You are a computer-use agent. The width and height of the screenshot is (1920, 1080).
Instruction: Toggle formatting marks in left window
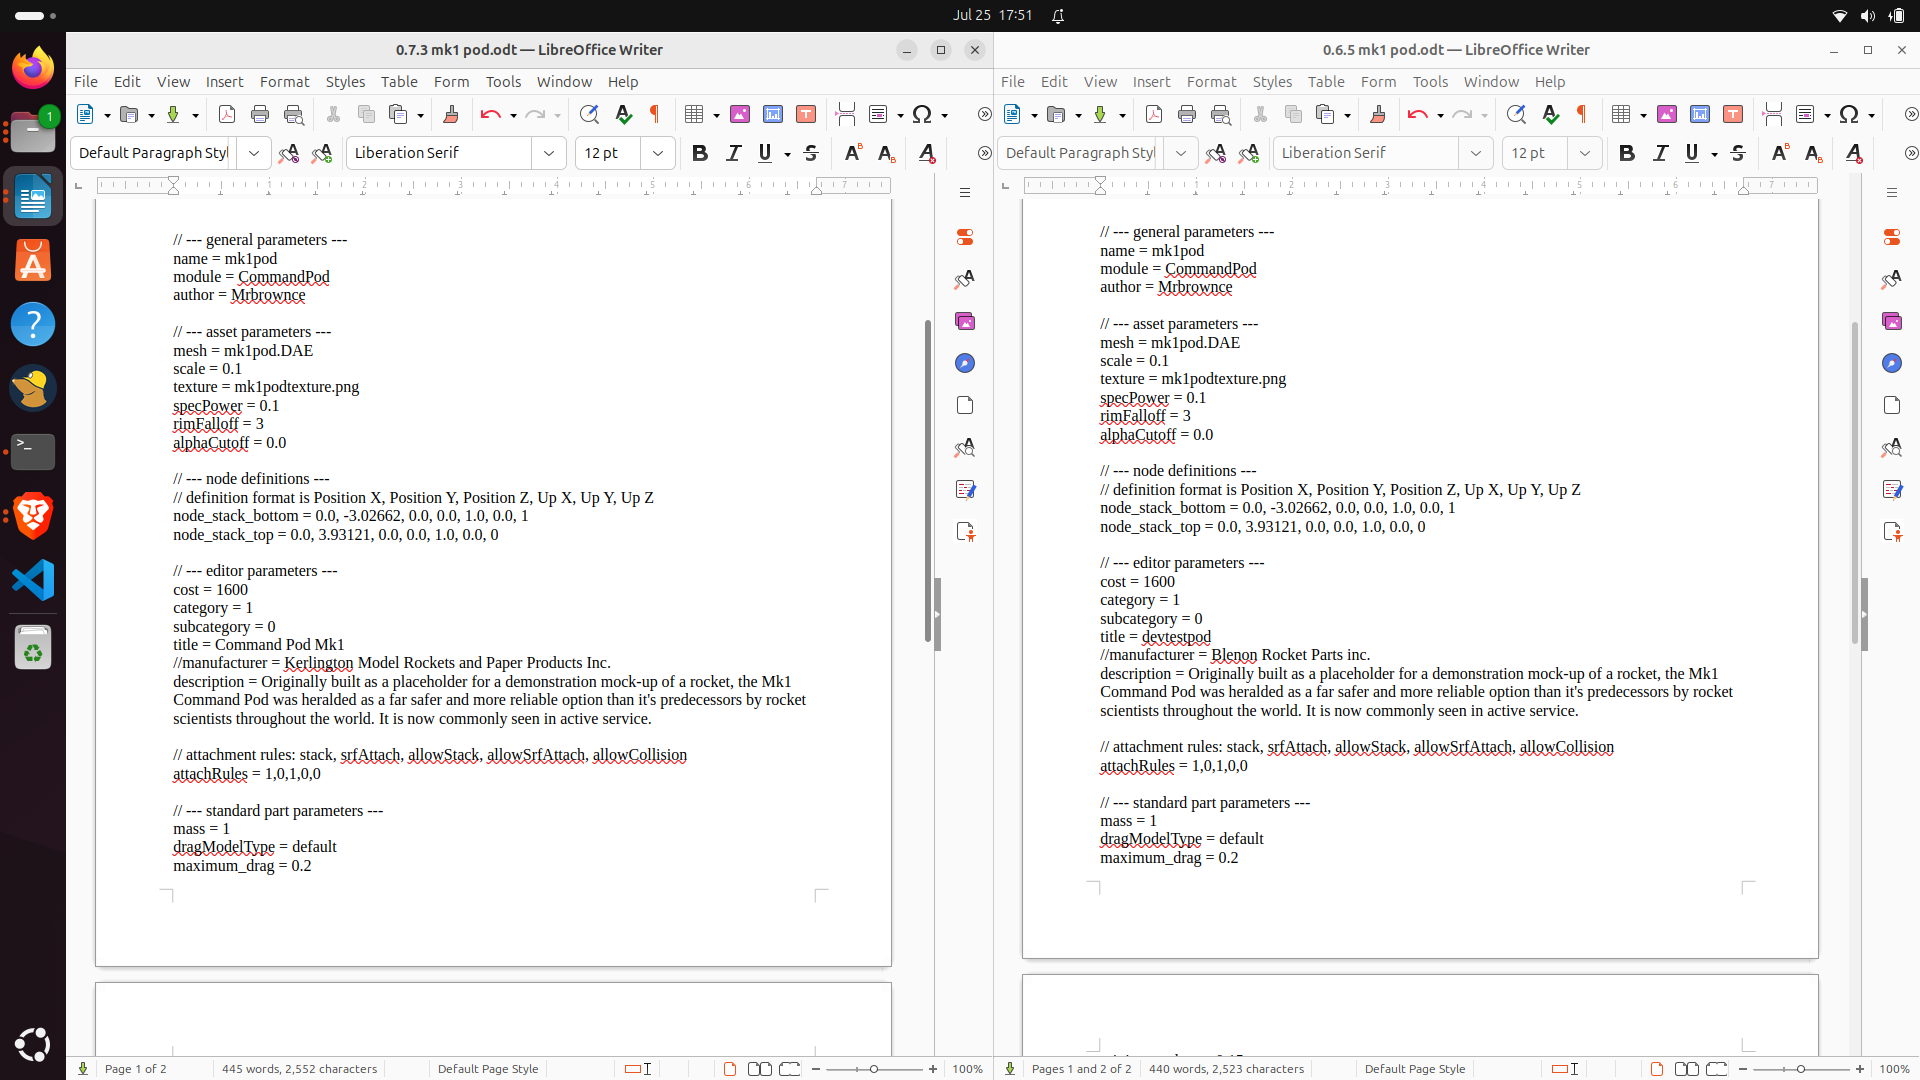coord(655,114)
